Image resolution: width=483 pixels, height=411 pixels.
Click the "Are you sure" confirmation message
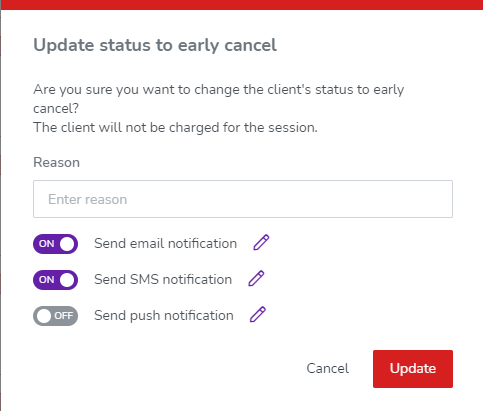tap(219, 99)
